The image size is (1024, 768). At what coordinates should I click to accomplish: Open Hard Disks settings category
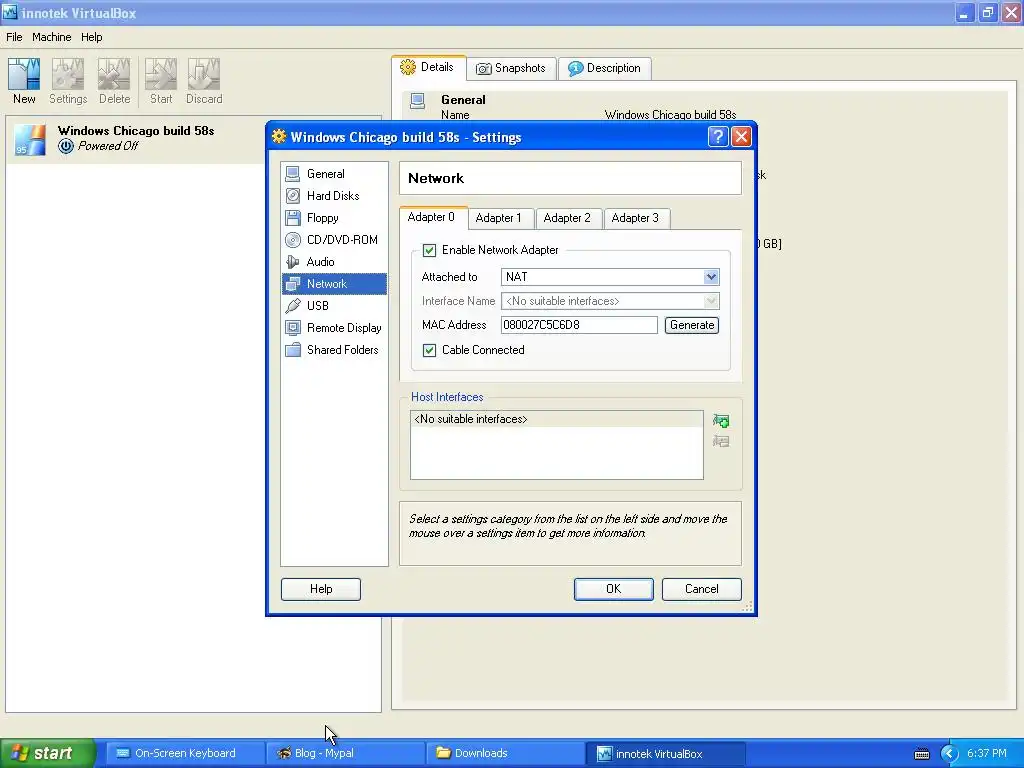(x=334, y=196)
